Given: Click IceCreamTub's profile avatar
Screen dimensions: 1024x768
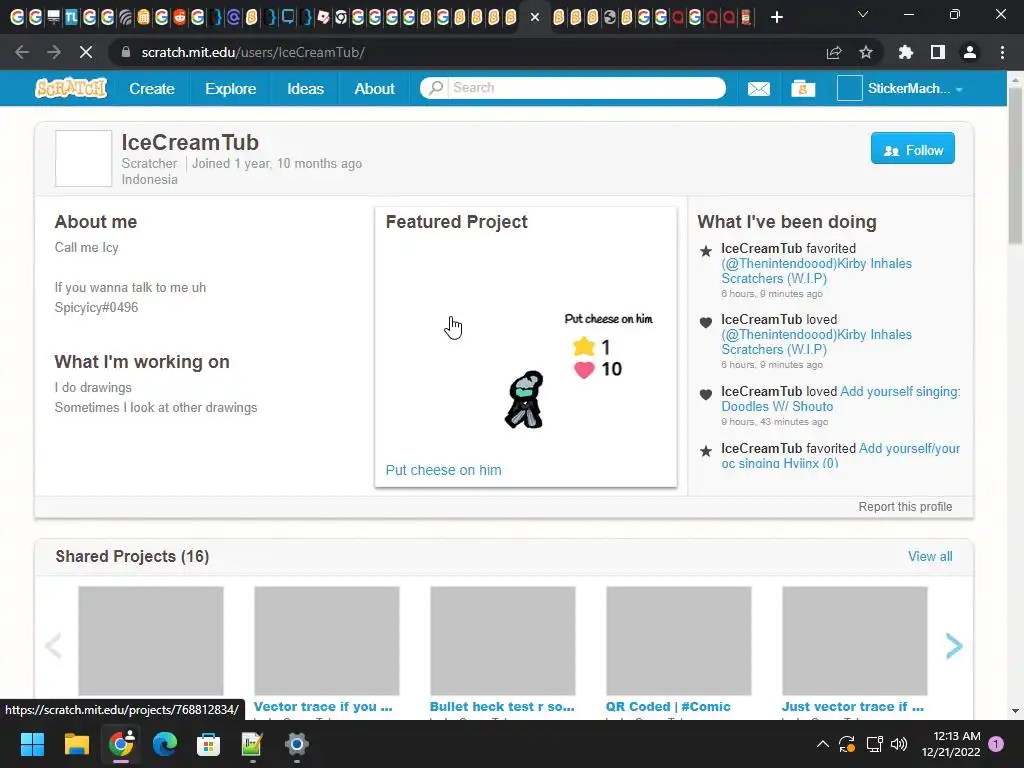Looking at the screenshot, I should 84,158.
